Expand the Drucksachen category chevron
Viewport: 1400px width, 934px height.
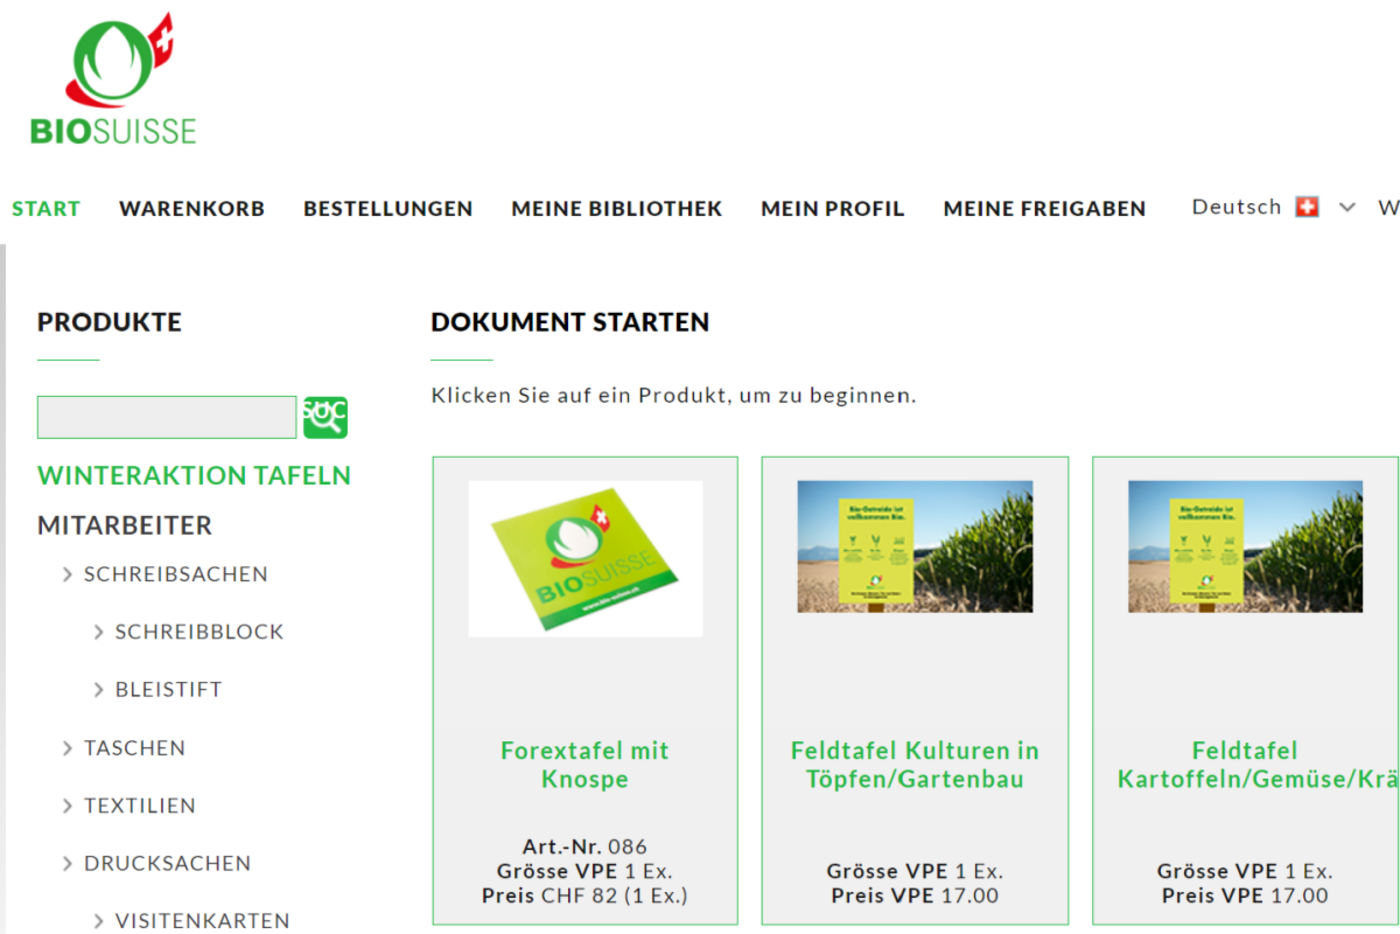(67, 864)
